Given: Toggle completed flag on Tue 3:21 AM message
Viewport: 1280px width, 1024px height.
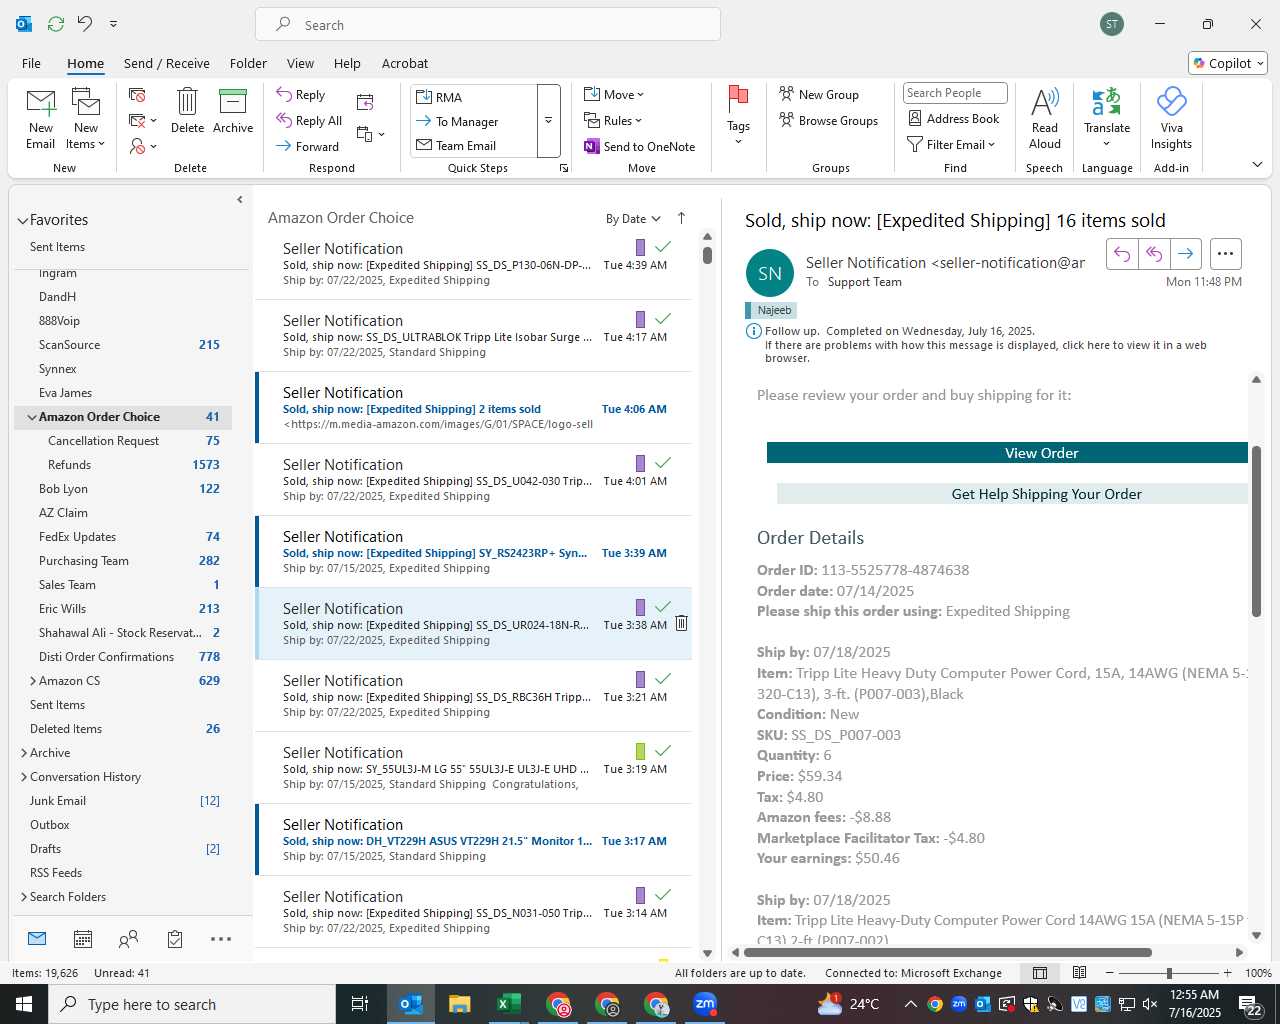Looking at the screenshot, I should (662, 678).
